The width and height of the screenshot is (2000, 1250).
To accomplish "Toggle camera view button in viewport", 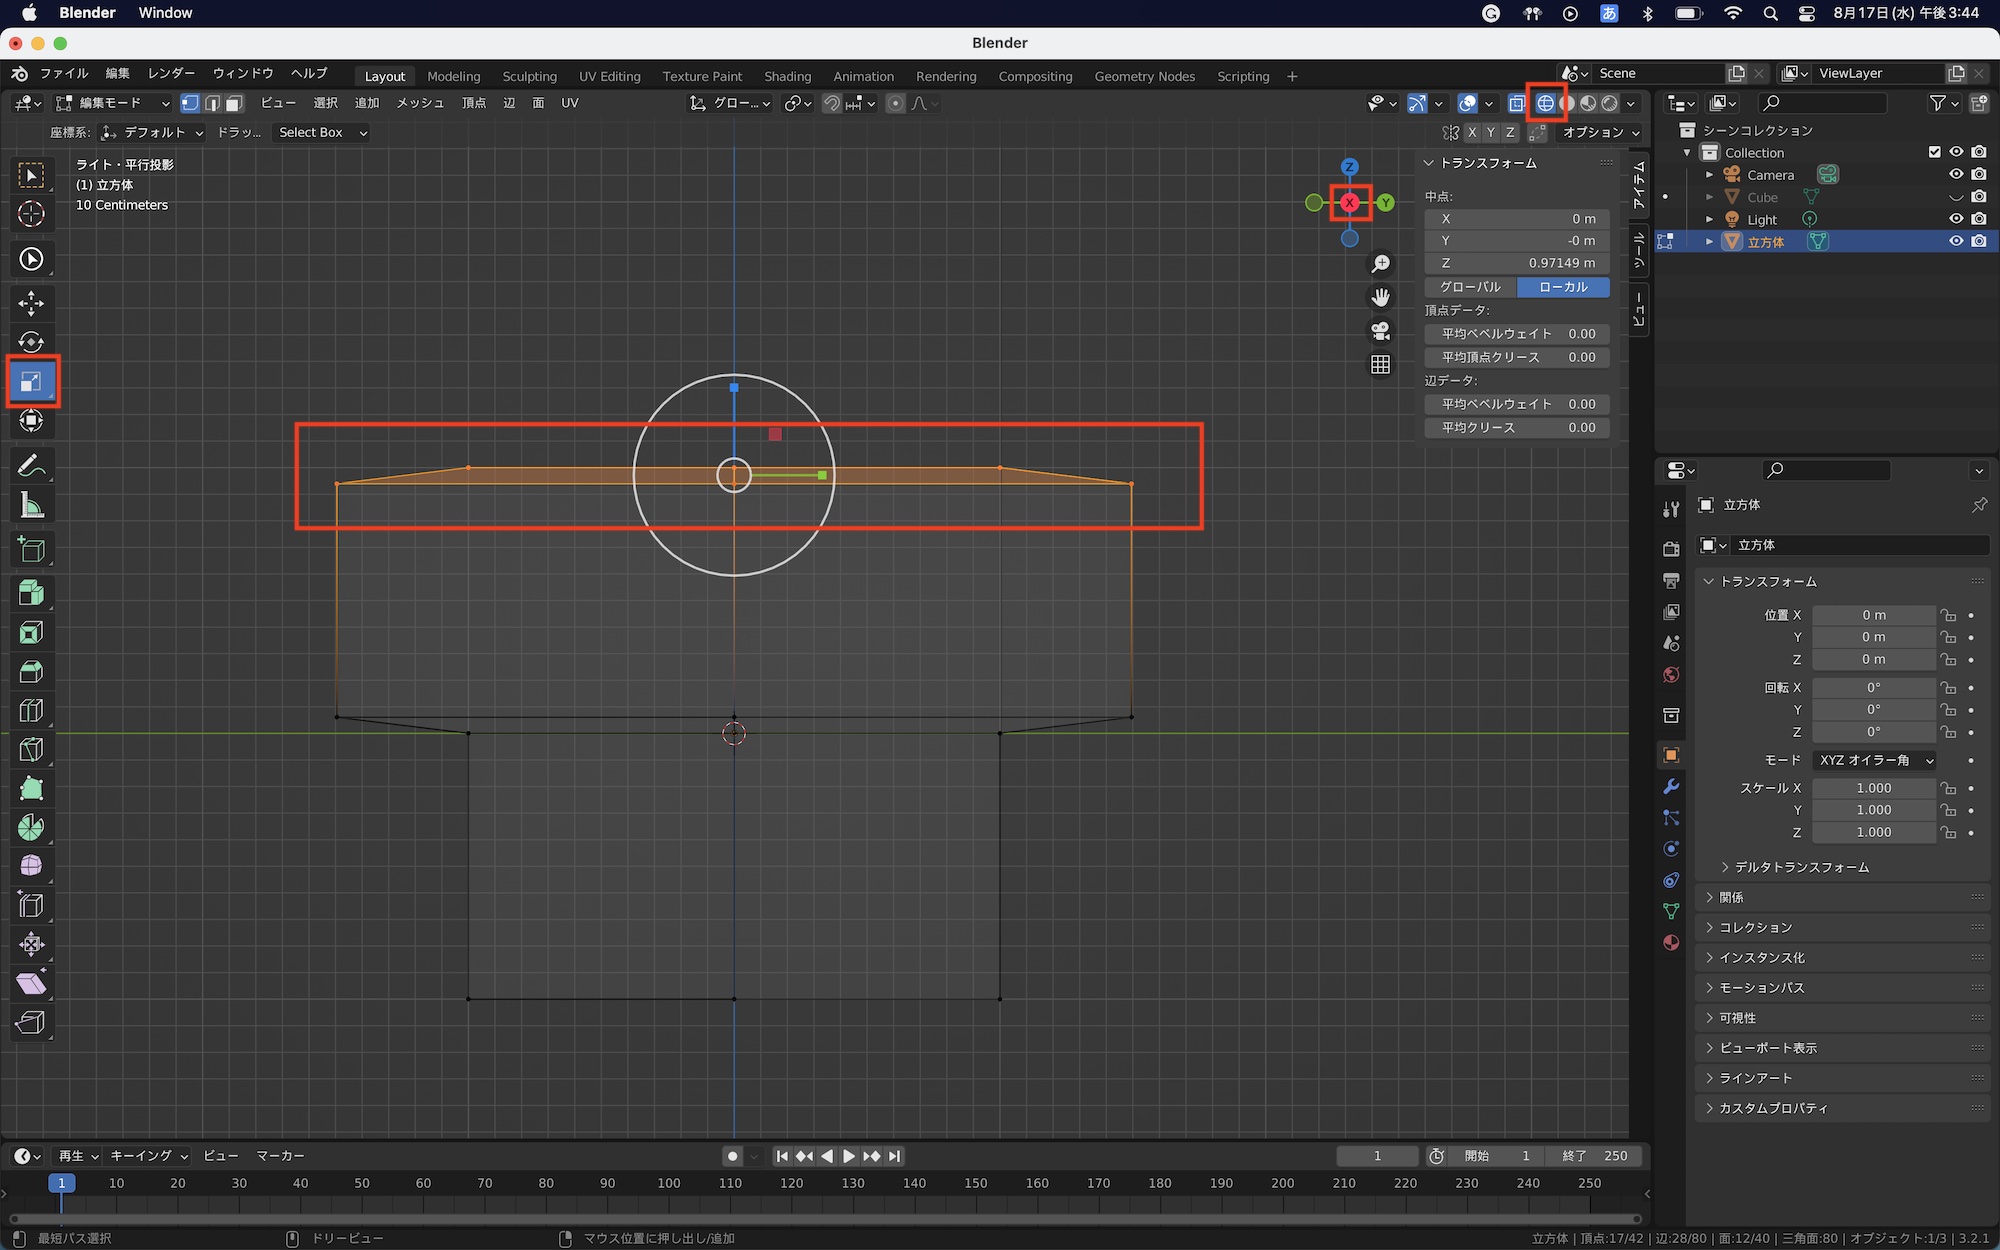I will (1380, 331).
